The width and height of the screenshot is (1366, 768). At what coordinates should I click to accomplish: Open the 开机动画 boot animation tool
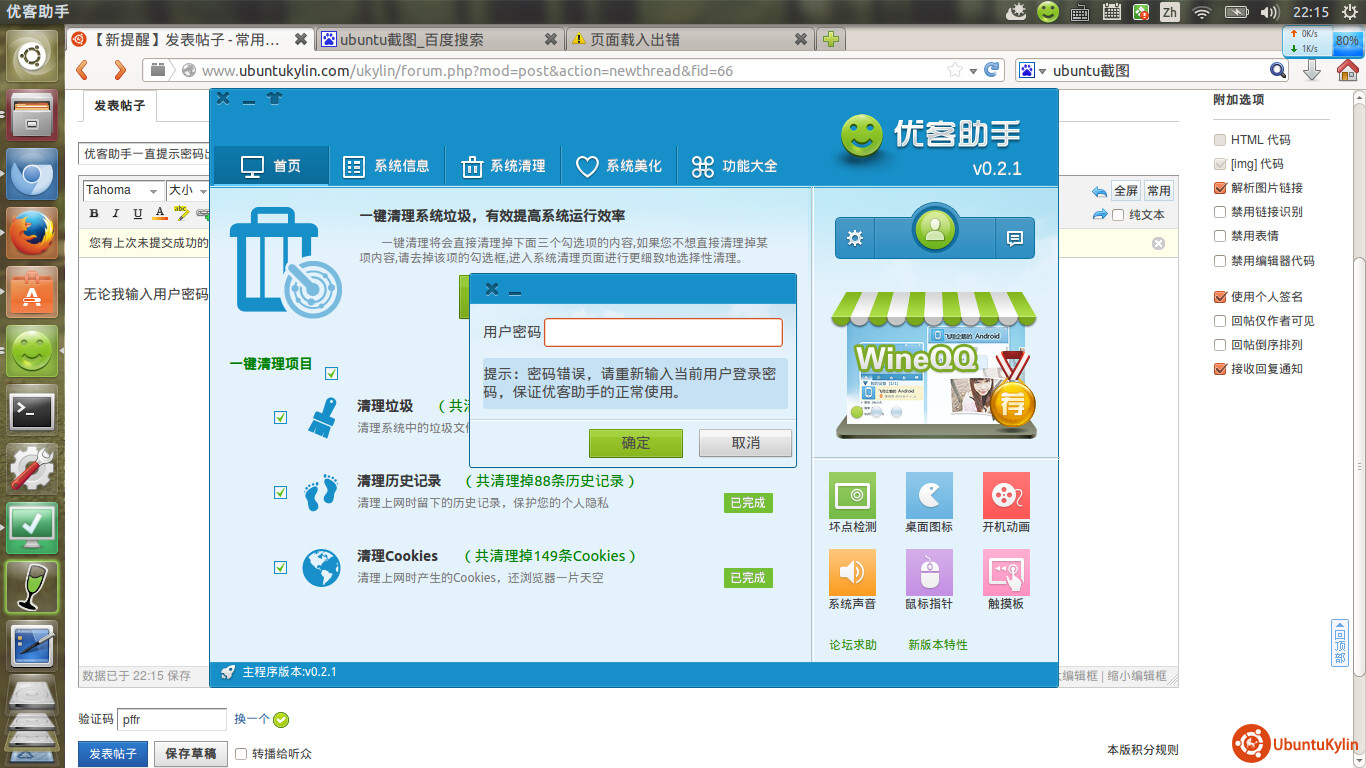click(1005, 496)
